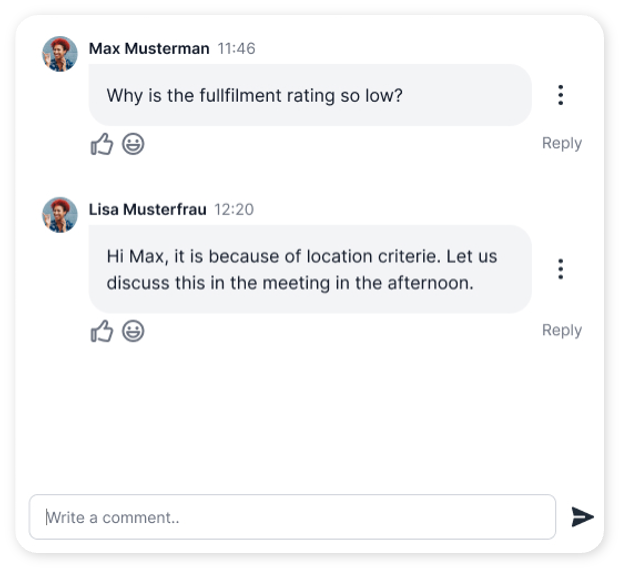Image resolution: width=623 pixels, height=573 pixels.
Task: Open more options for Max's comment
Action: [x=561, y=95]
